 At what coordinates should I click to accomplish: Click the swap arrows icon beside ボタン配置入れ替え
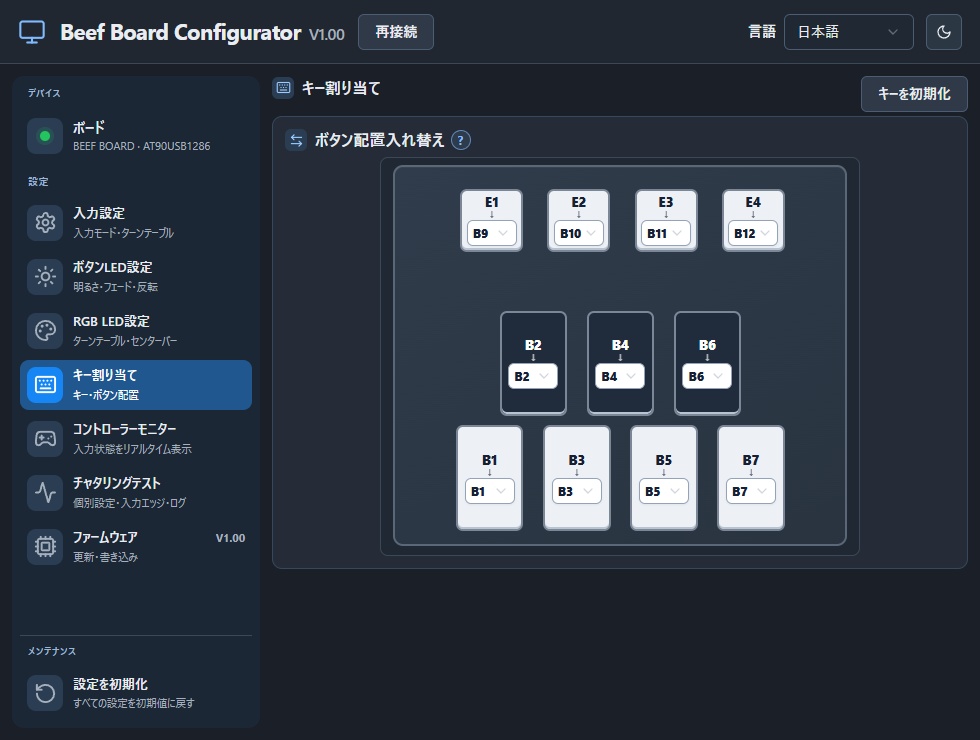[x=296, y=141]
